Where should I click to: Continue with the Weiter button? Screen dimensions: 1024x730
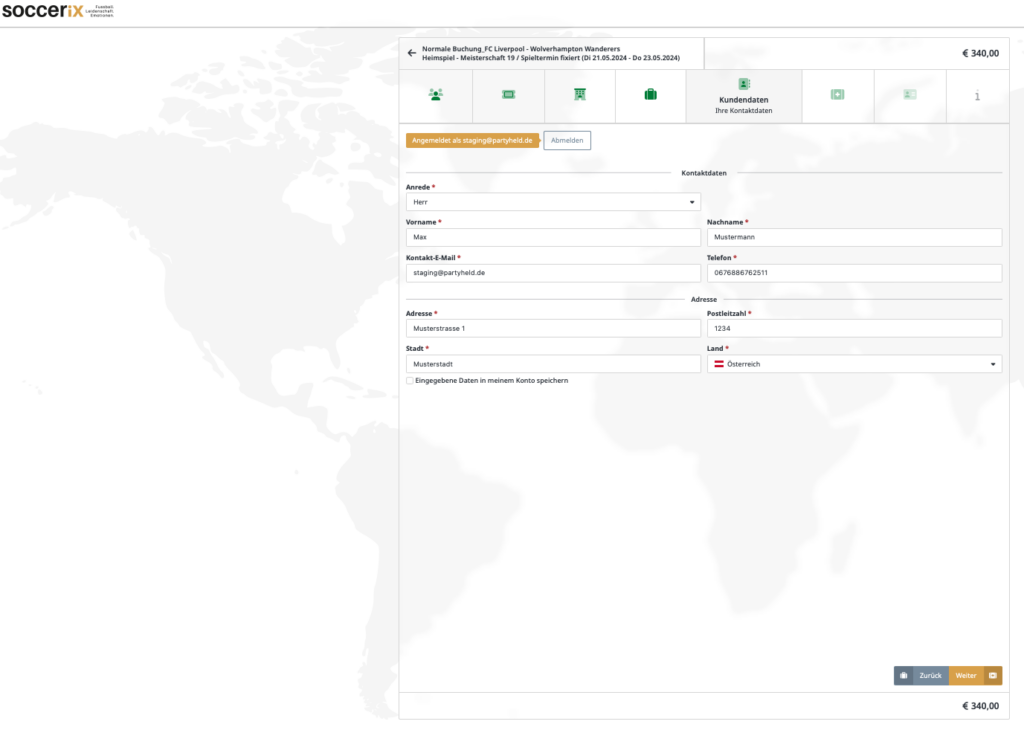click(x=976, y=676)
